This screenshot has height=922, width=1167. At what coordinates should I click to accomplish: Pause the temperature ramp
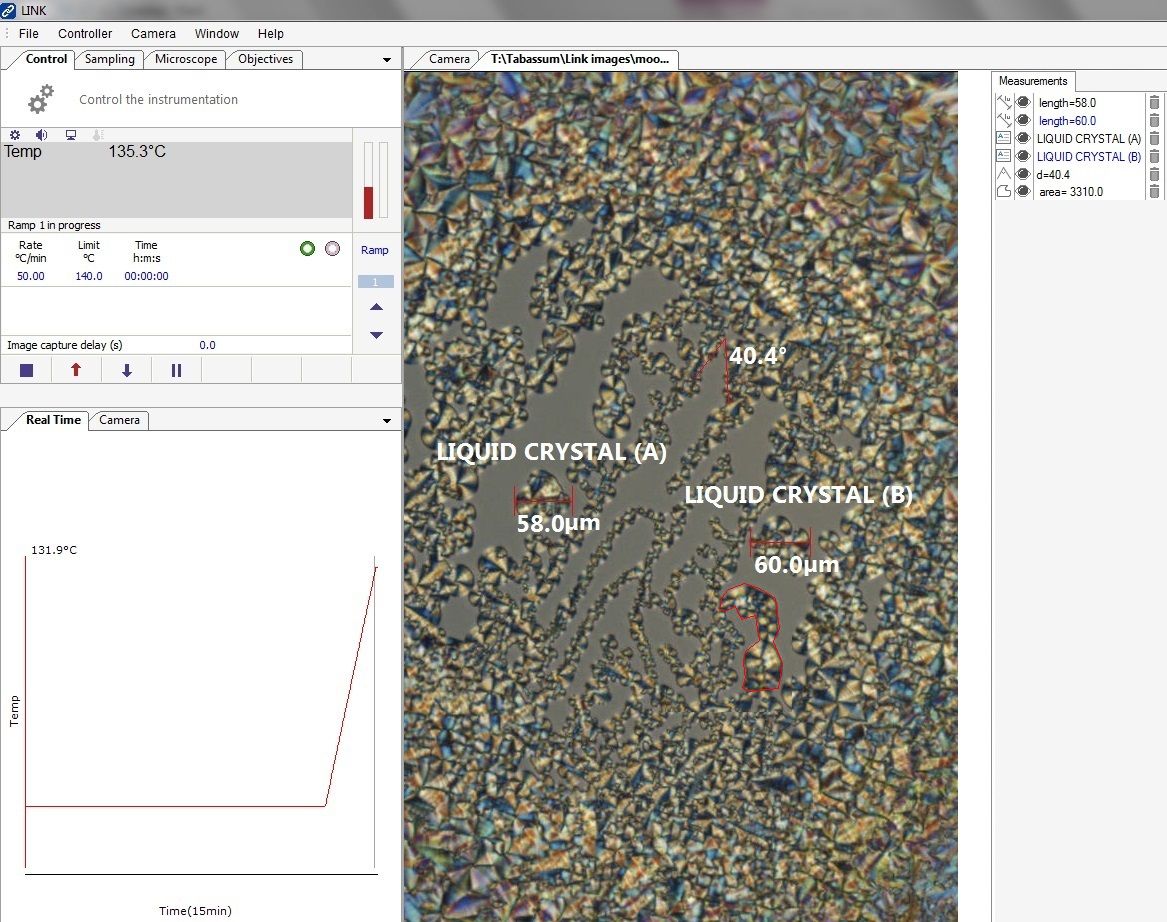(176, 370)
